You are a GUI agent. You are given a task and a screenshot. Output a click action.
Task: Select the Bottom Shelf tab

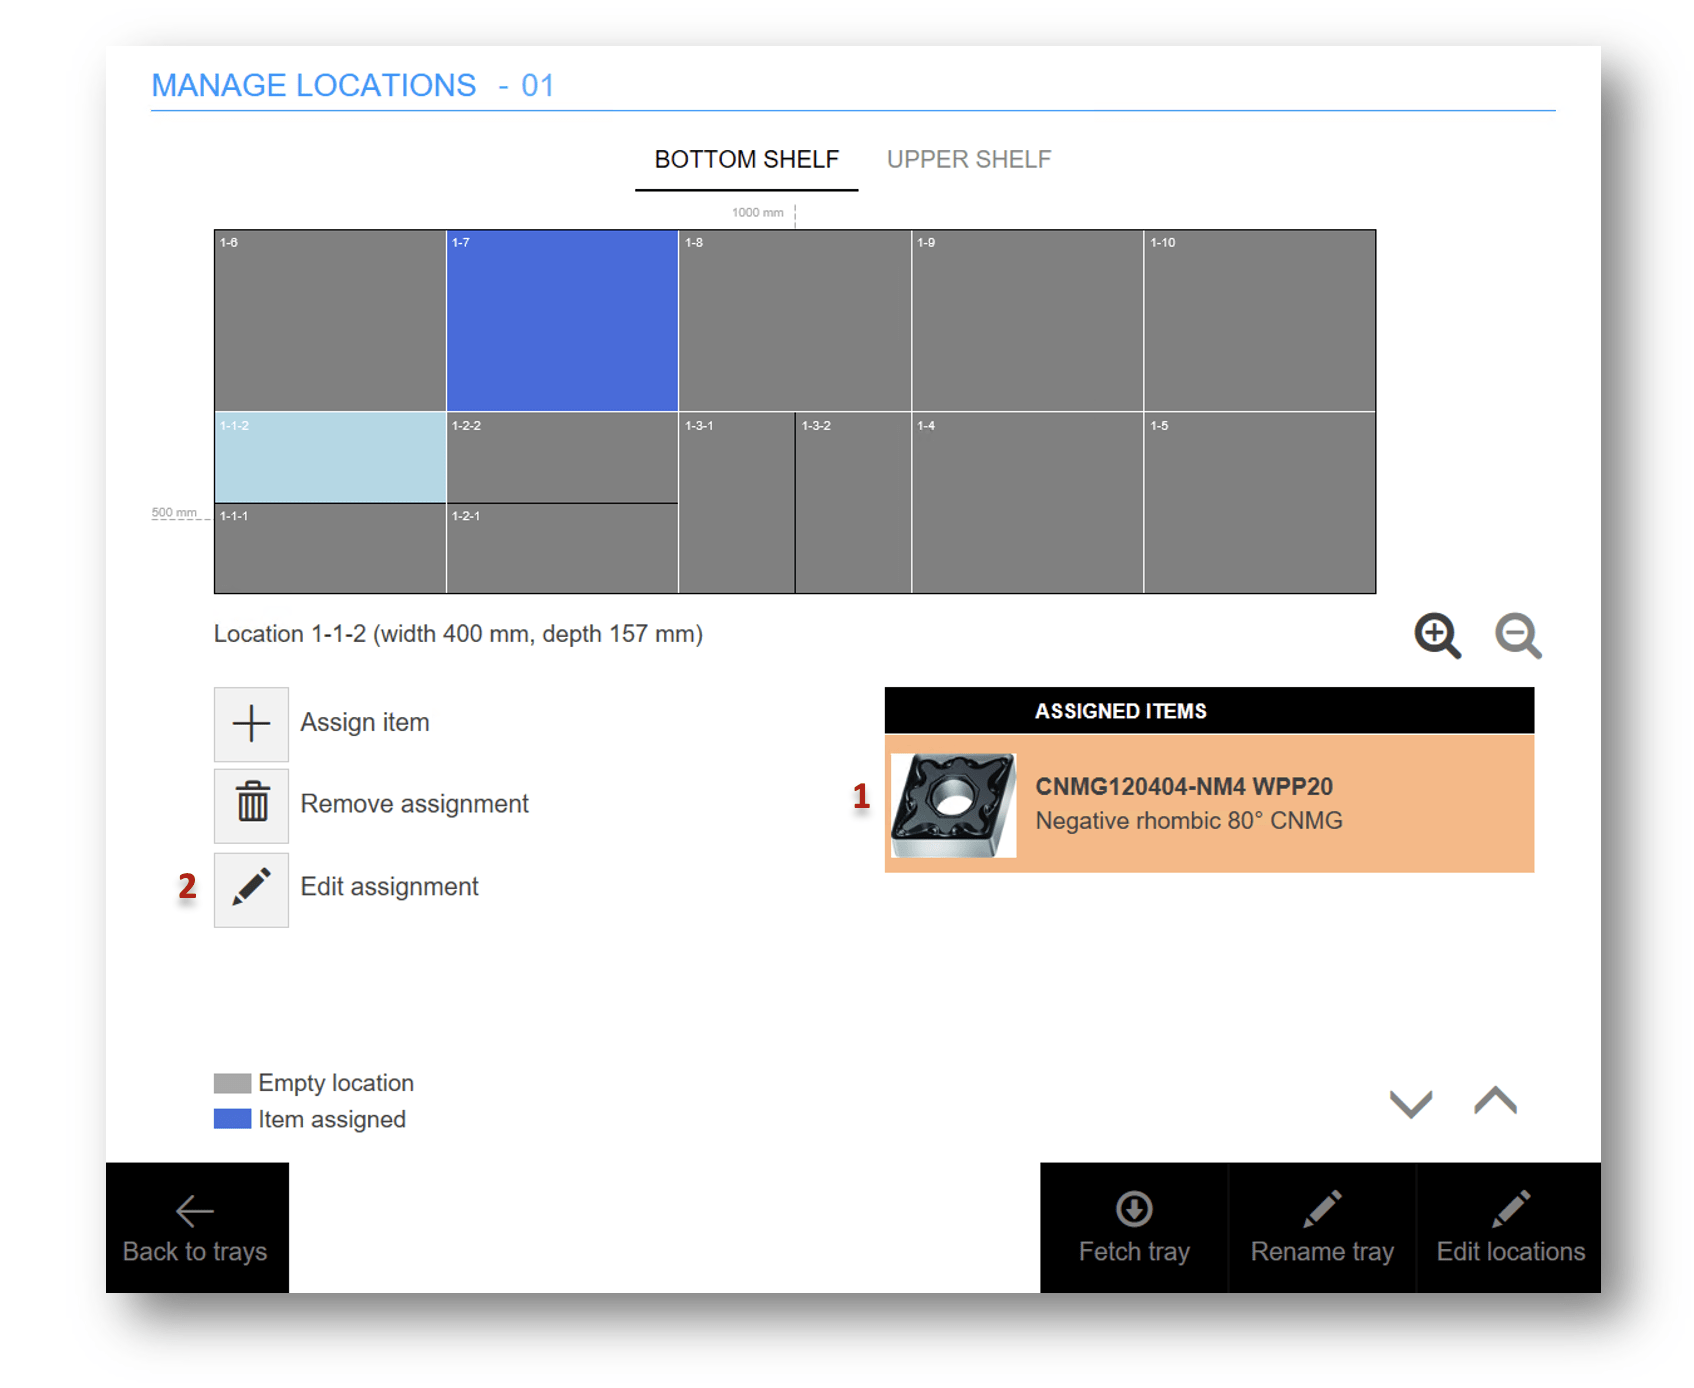[746, 160]
